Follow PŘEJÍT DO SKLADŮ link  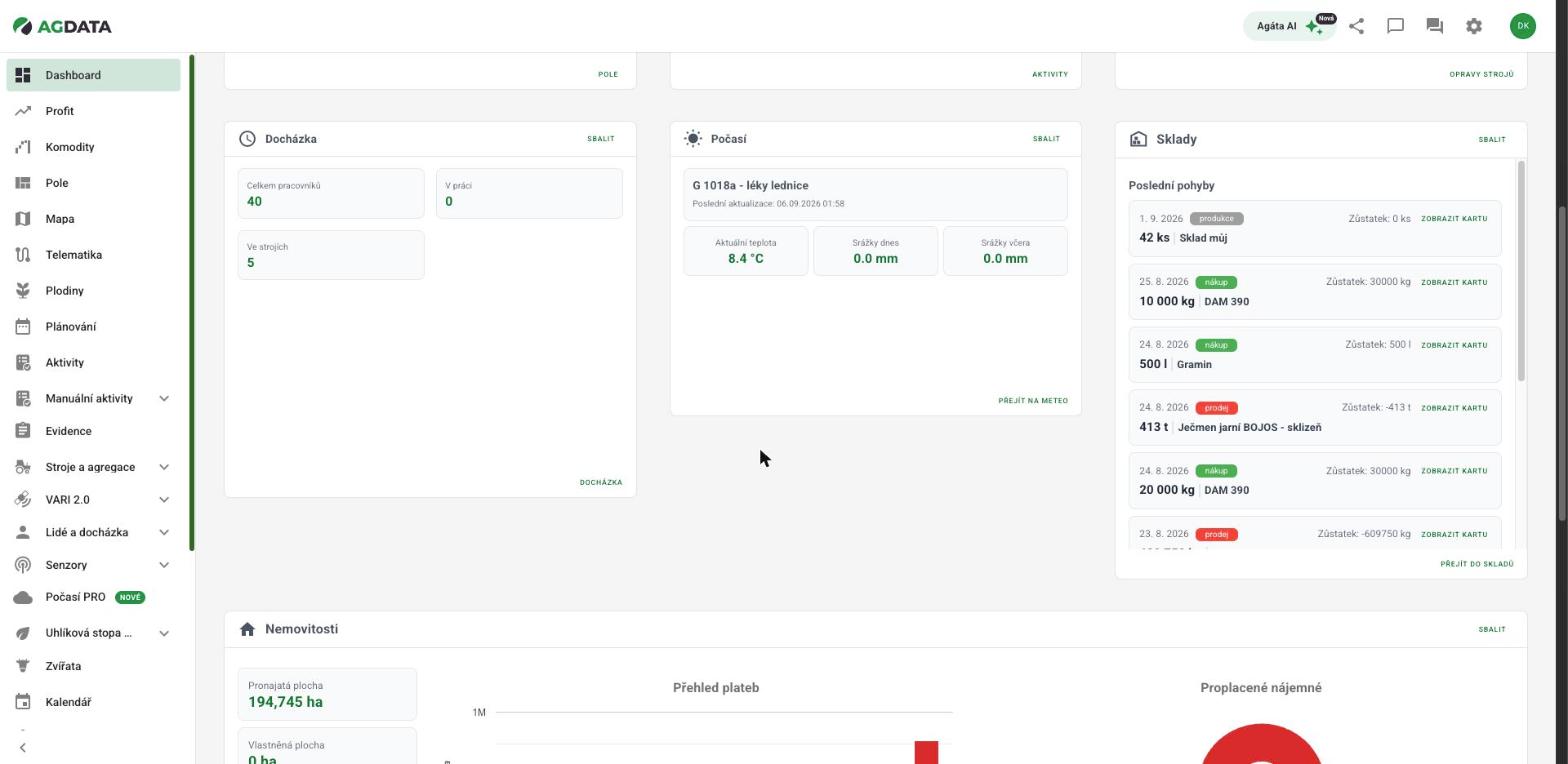[x=1477, y=564]
